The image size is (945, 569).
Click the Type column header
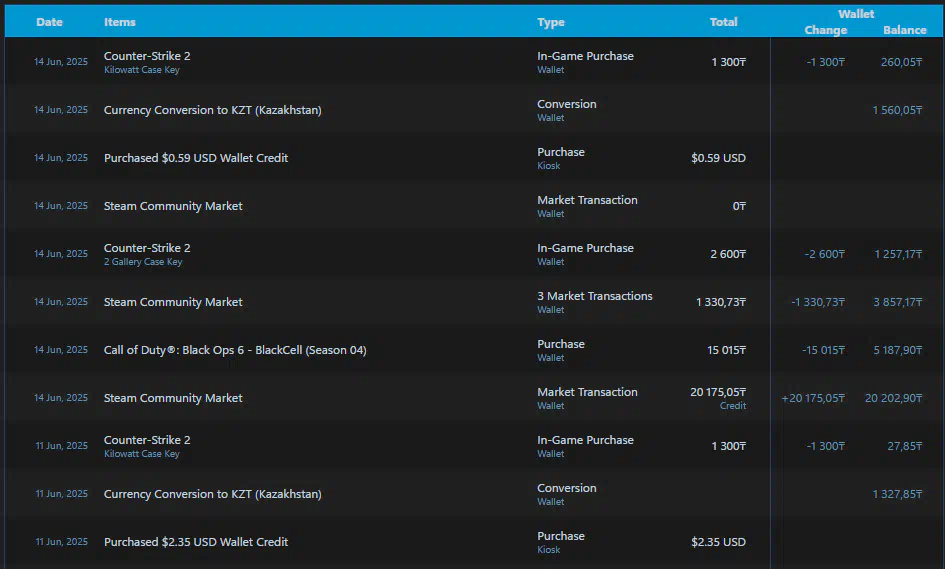(x=551, y=22)
